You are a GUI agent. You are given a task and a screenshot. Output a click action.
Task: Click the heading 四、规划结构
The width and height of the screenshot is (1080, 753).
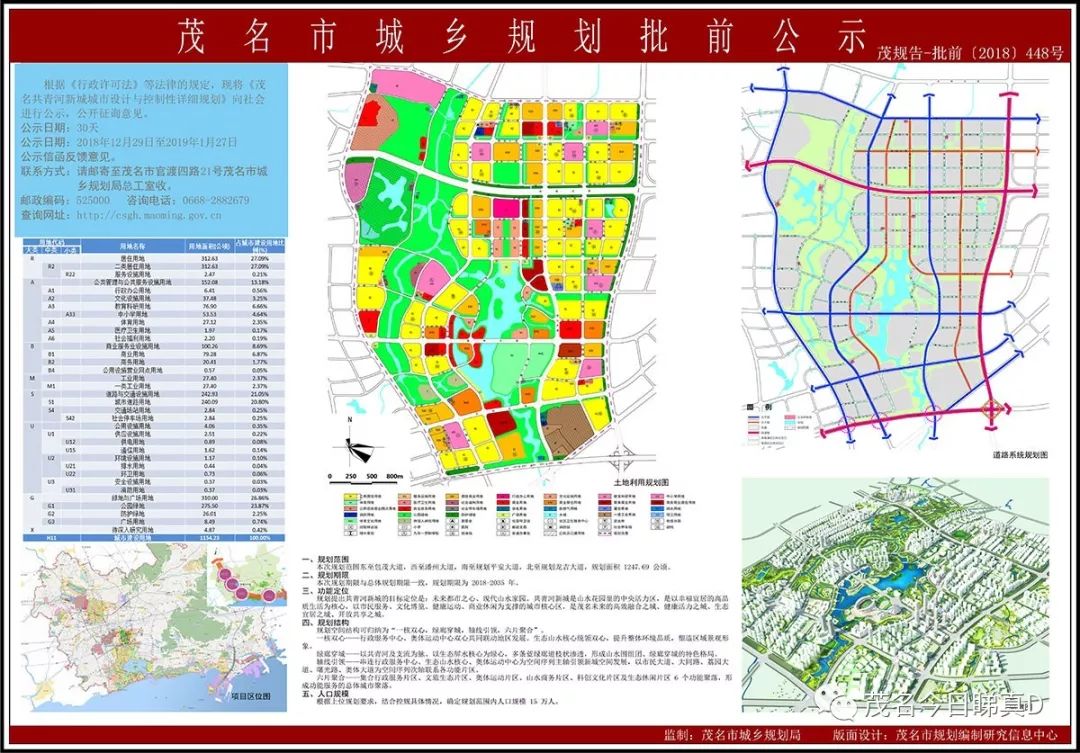tap(326, 622)
